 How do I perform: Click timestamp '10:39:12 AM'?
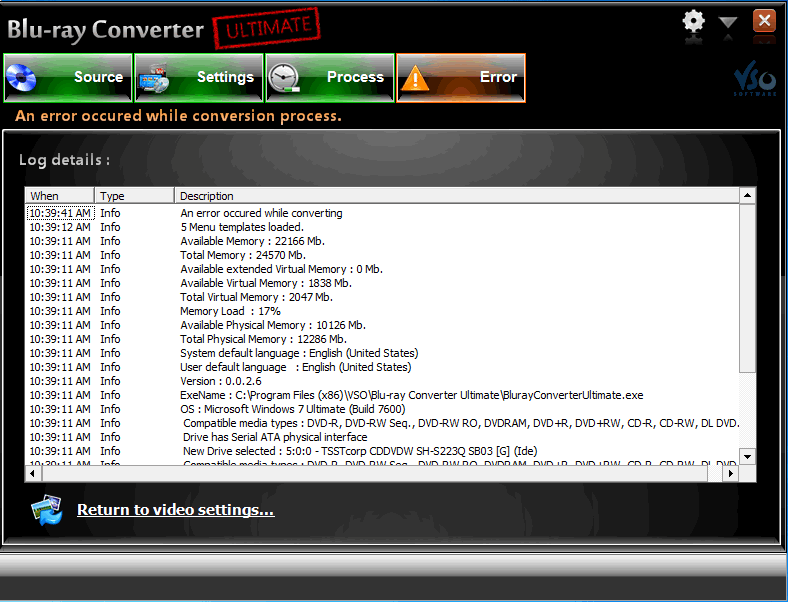coord(60,227)
